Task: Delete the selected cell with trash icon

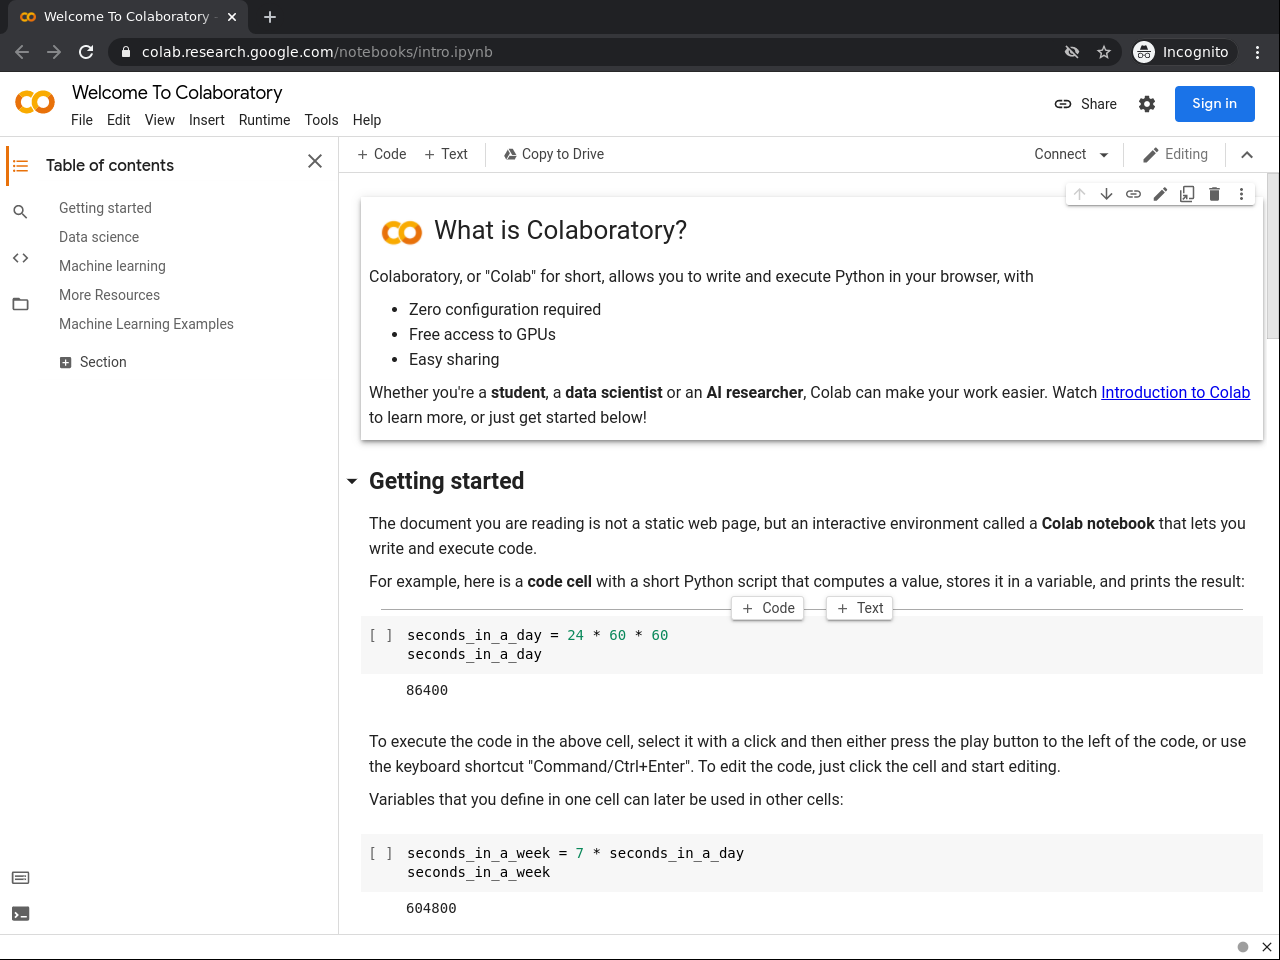Action: click(x=1214, y=194)
